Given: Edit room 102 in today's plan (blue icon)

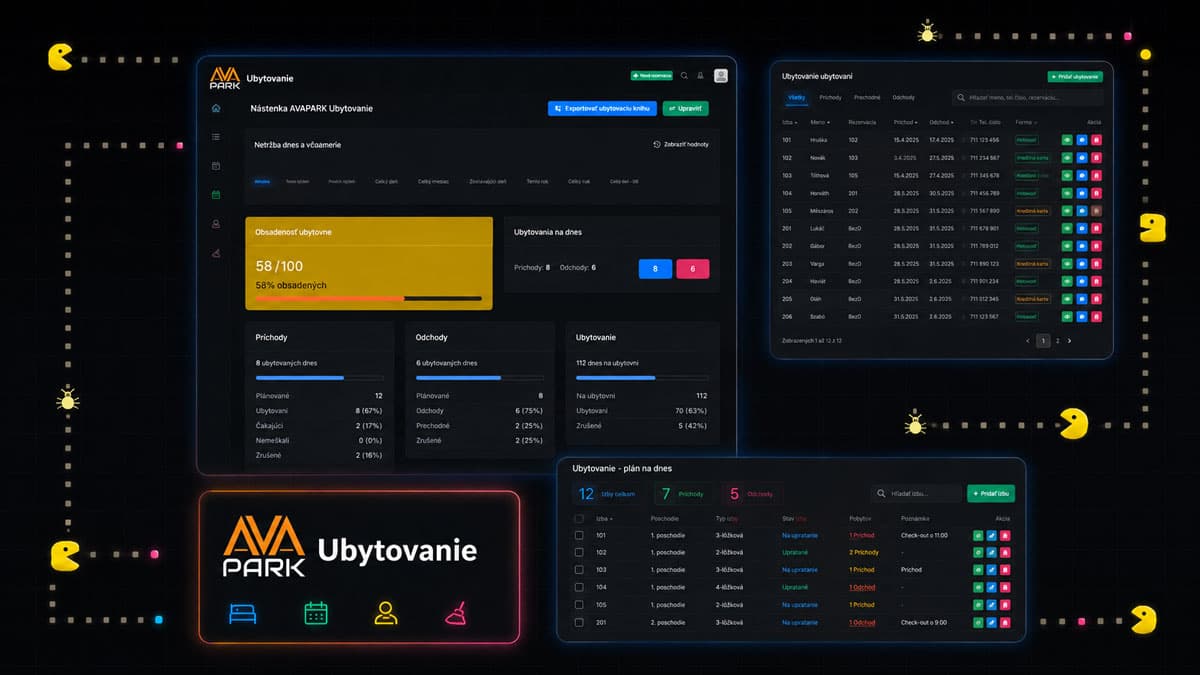Looking at the screenshot, I should tap(992, 553).
